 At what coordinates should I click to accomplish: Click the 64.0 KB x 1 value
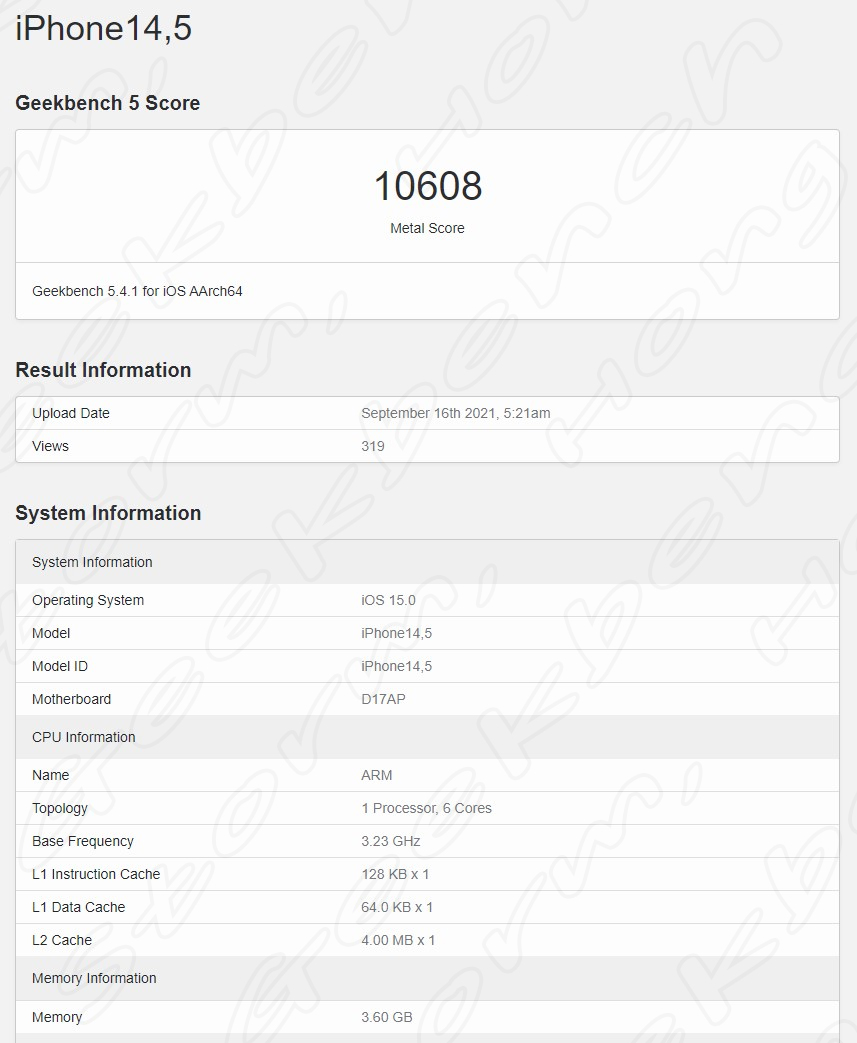click(397, 907)
